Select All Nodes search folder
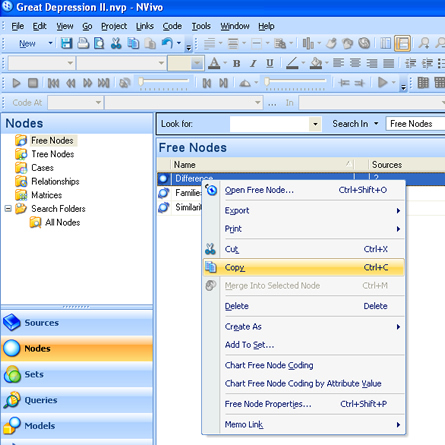This screenshot has height=445, width=445. pyautogui.click(x=62, y=222)
